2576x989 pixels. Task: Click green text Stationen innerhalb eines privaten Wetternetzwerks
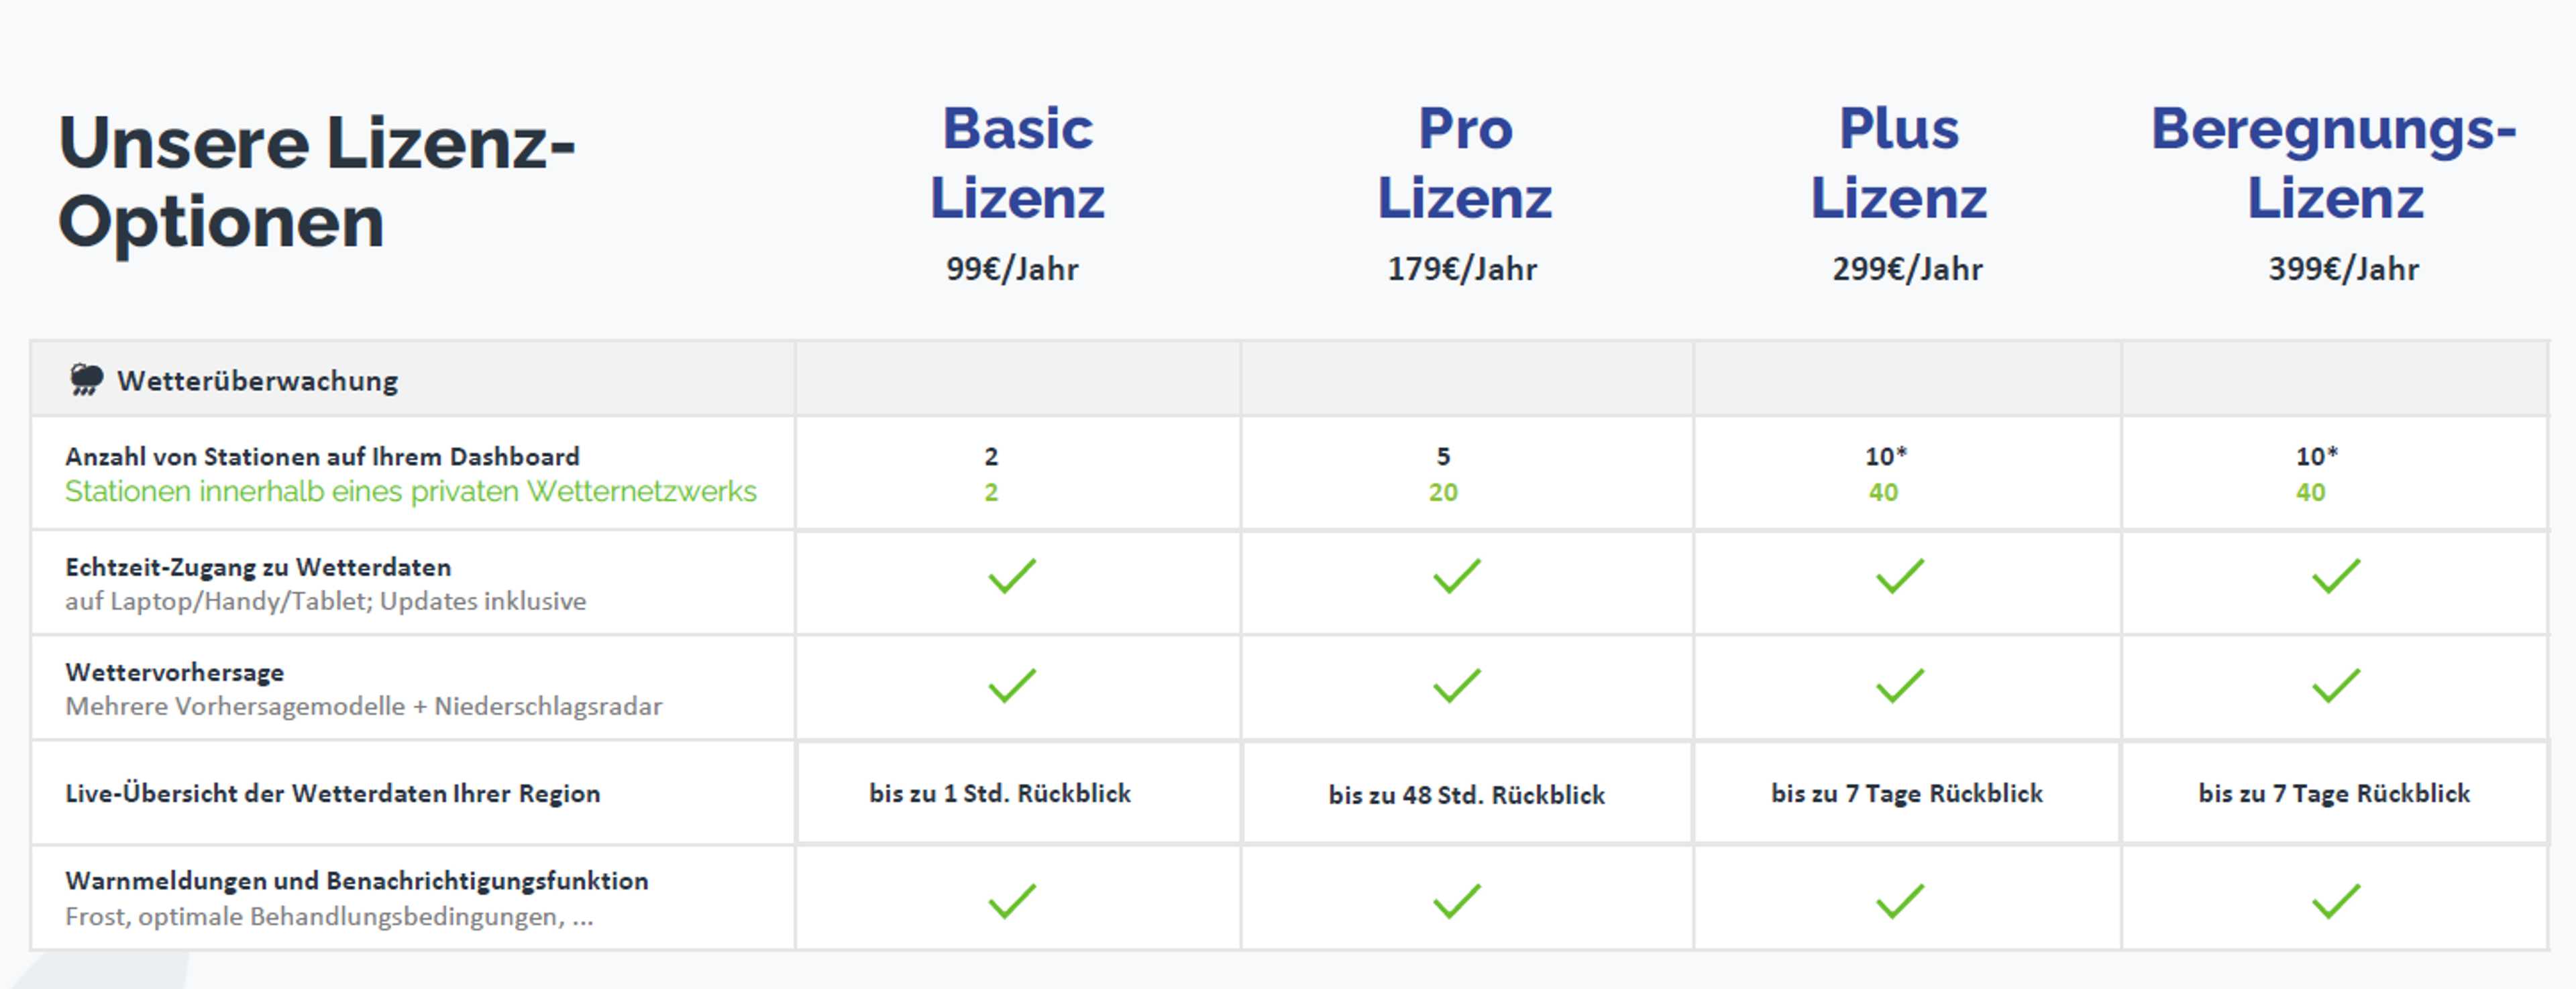point(411,492)
